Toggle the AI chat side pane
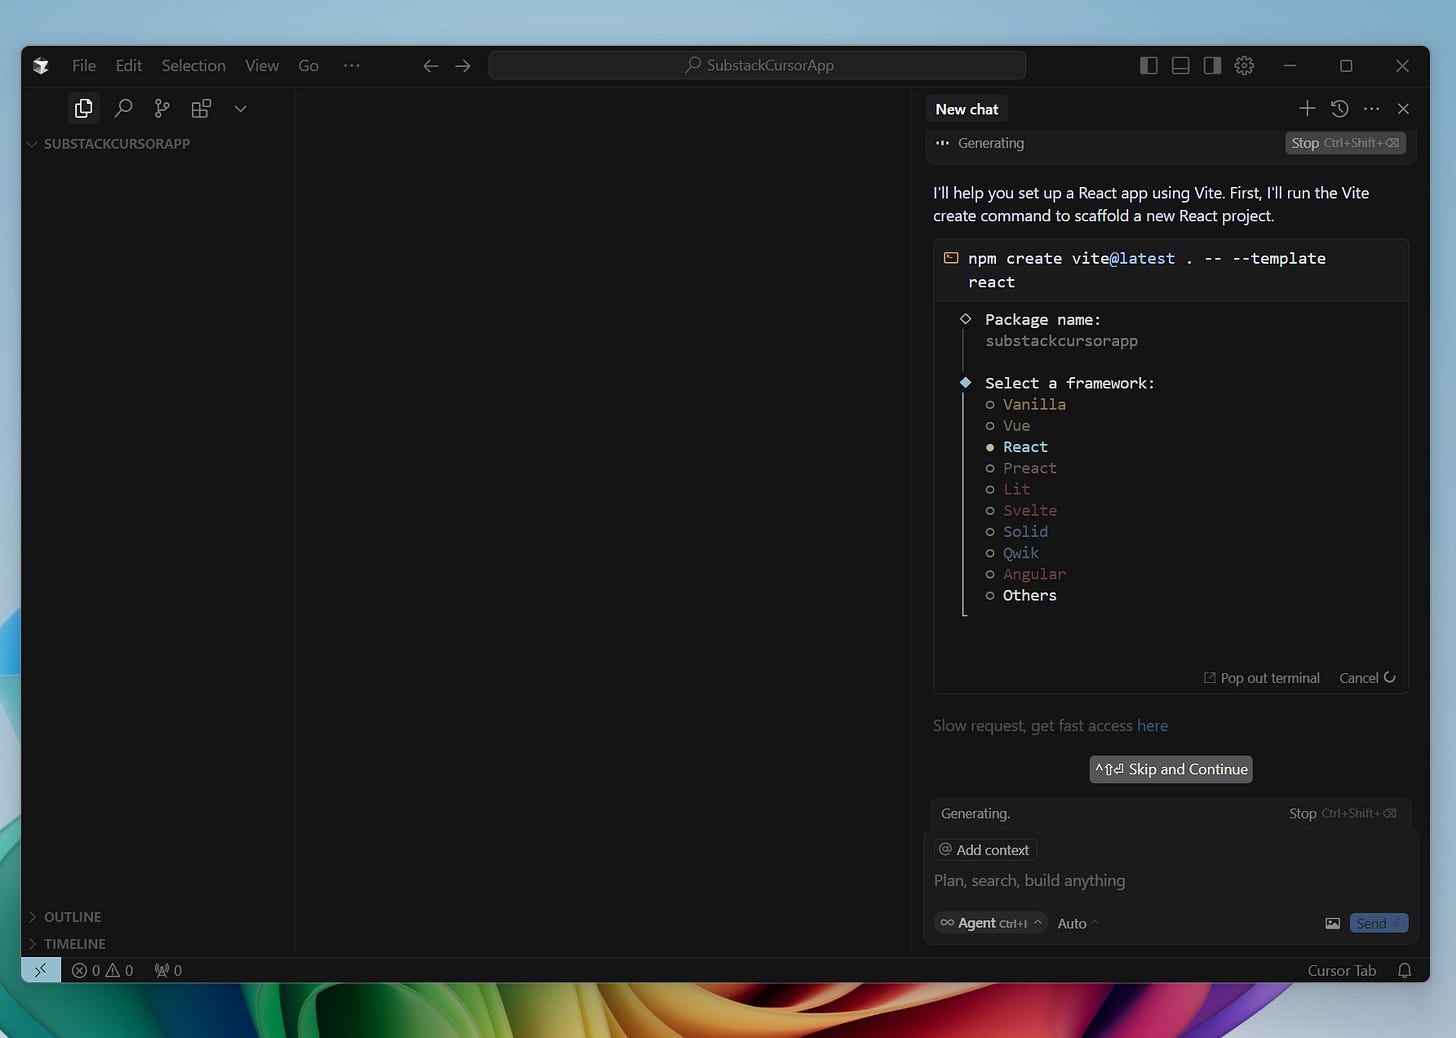The width and height of the screenshot is (1456, 1038). pyautogui.click(x=1212, y=66)
